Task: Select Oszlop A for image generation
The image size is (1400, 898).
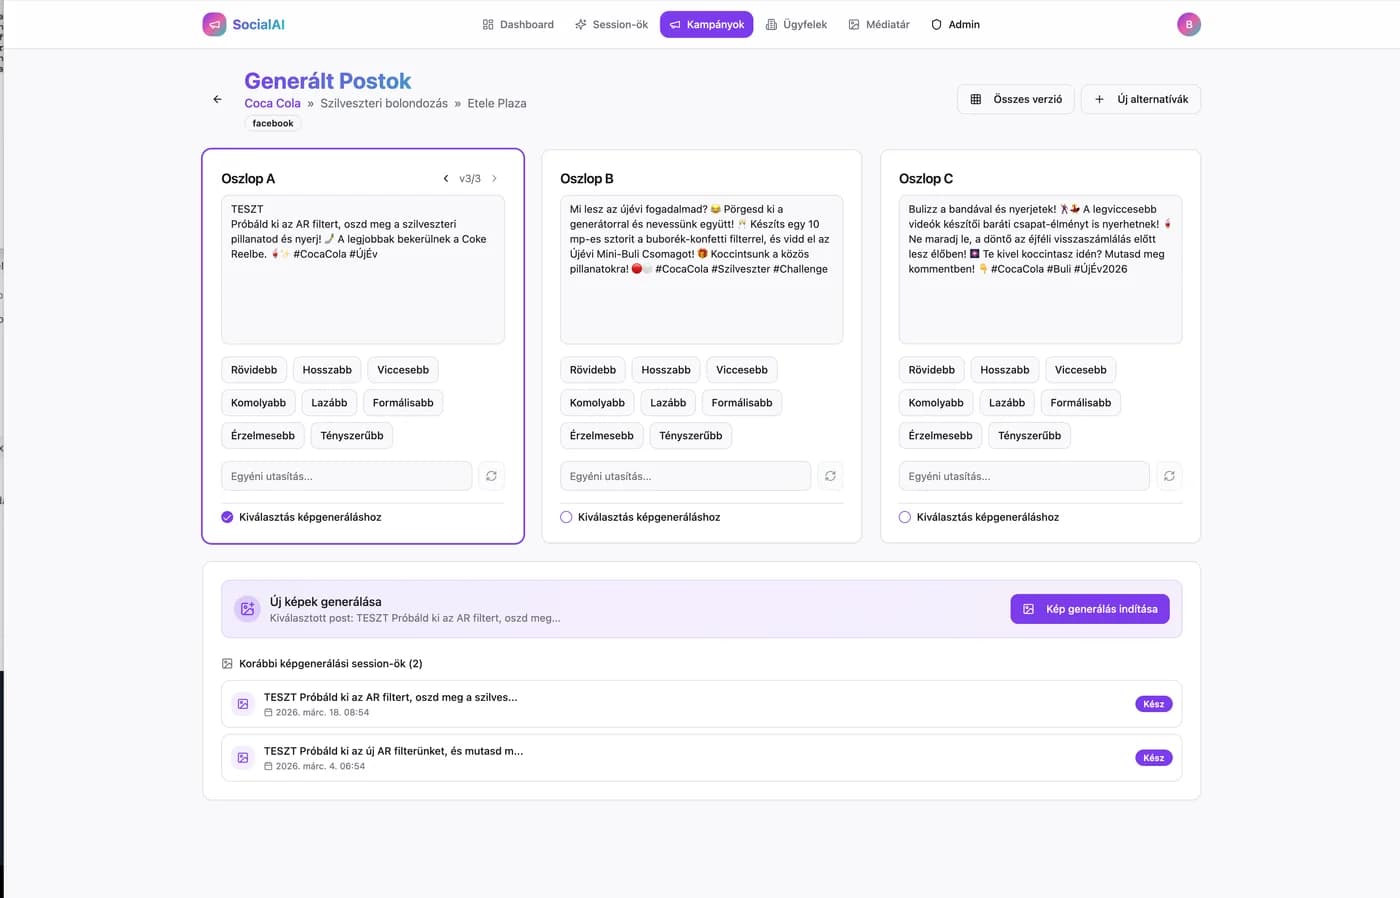Action: (x=227, y=517)
